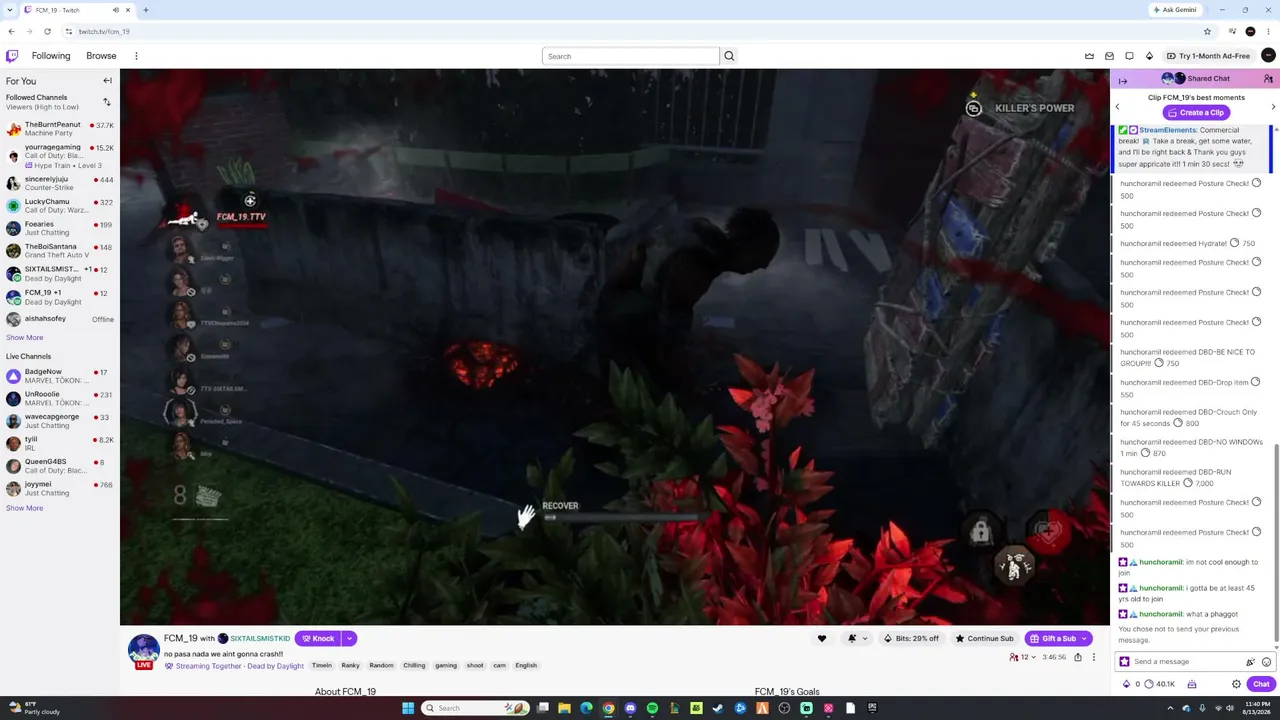Open the whispers speech bubble icon
This screenshot has width=1280, height=720.
[x=1129, y=56]
